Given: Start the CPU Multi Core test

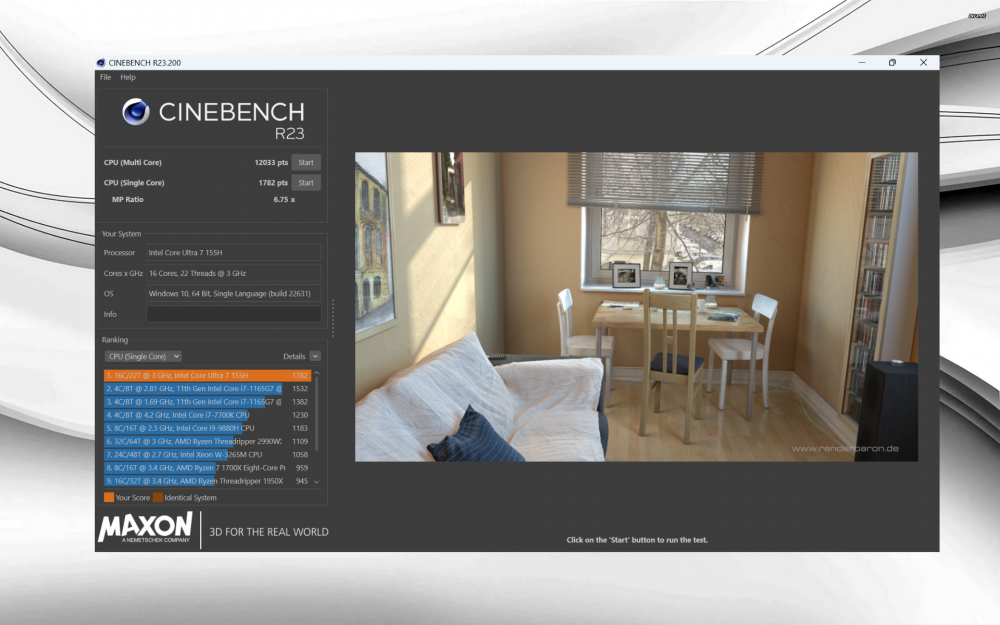Looking at the screenshot, I should pyautogui.click(x=306, y=163).
